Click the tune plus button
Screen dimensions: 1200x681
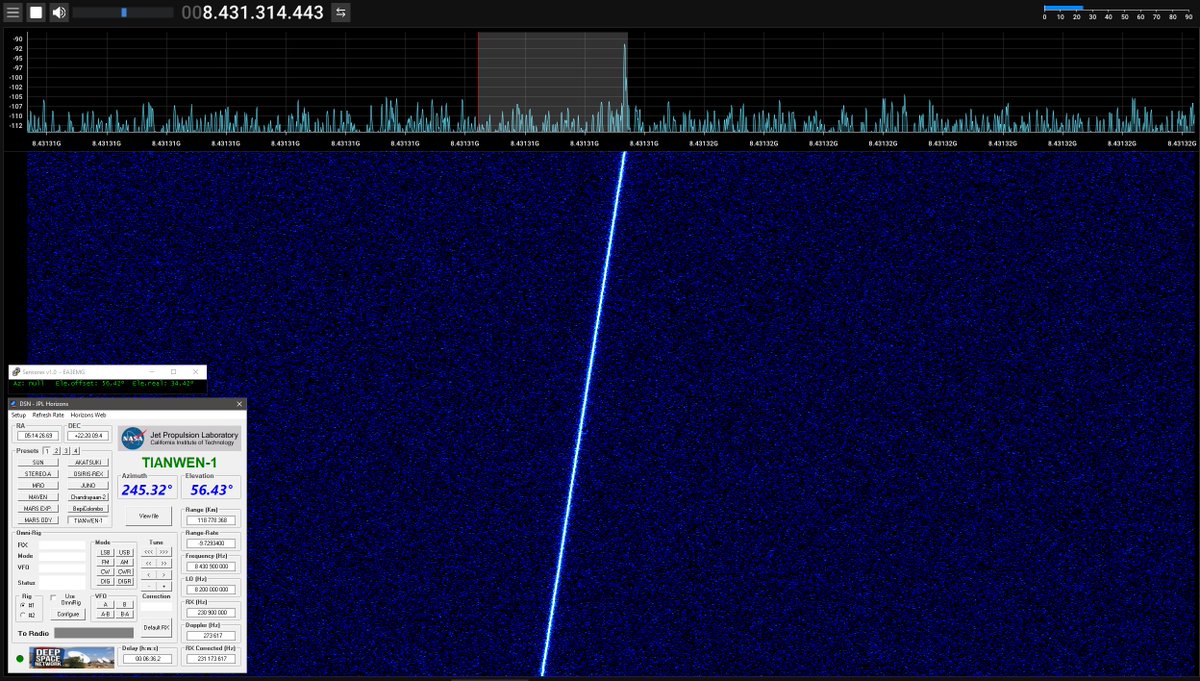point(164,586)
